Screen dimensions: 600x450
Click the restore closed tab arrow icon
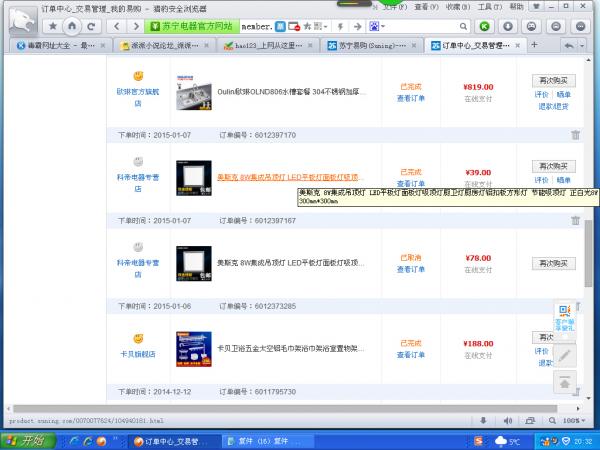coord(569,46)
